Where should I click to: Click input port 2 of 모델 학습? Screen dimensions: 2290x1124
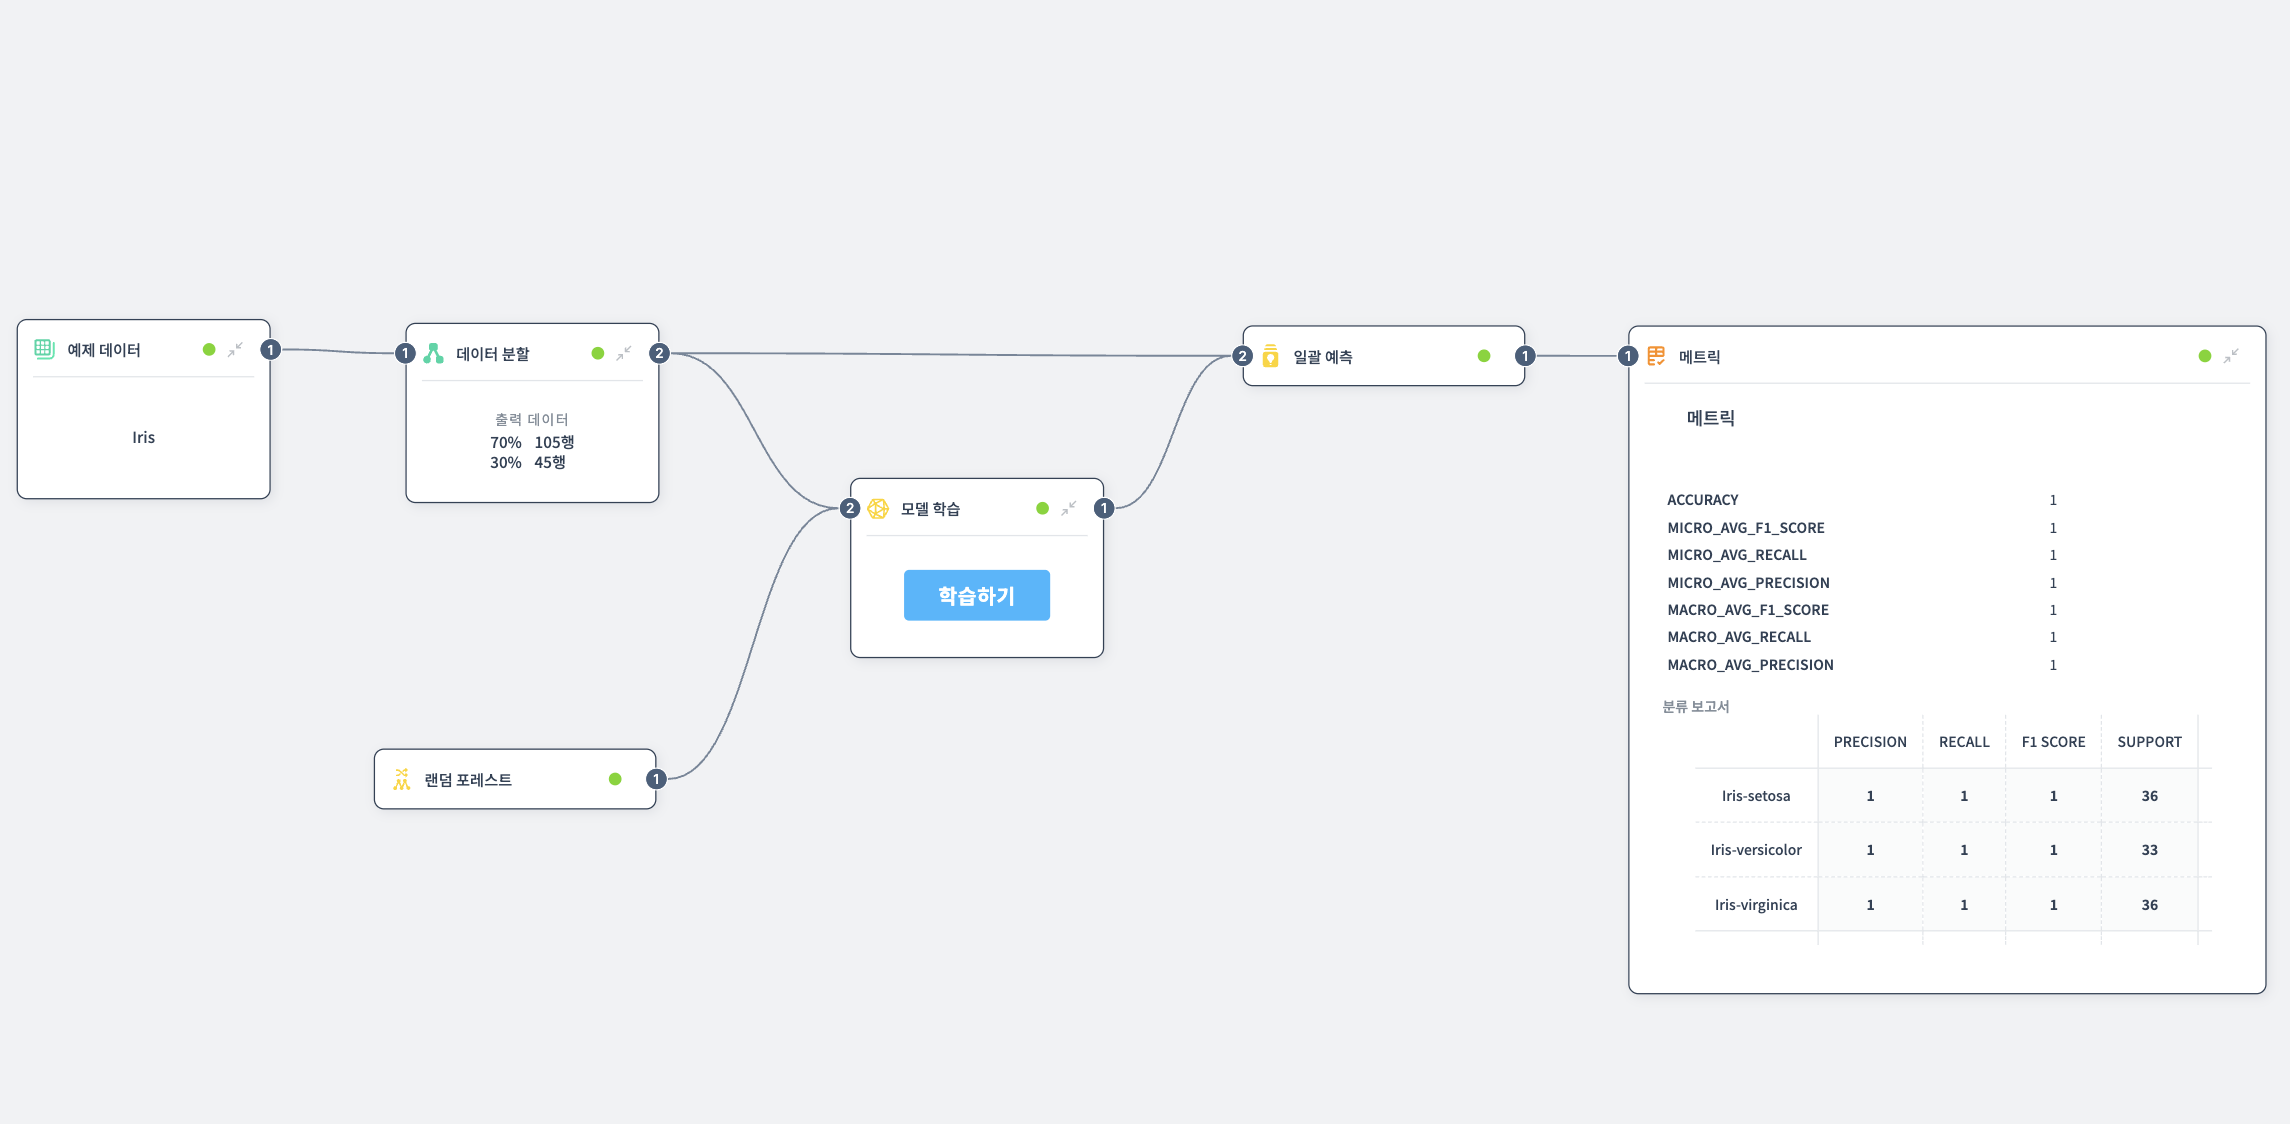pyautogui.click(x=850, y=508)
